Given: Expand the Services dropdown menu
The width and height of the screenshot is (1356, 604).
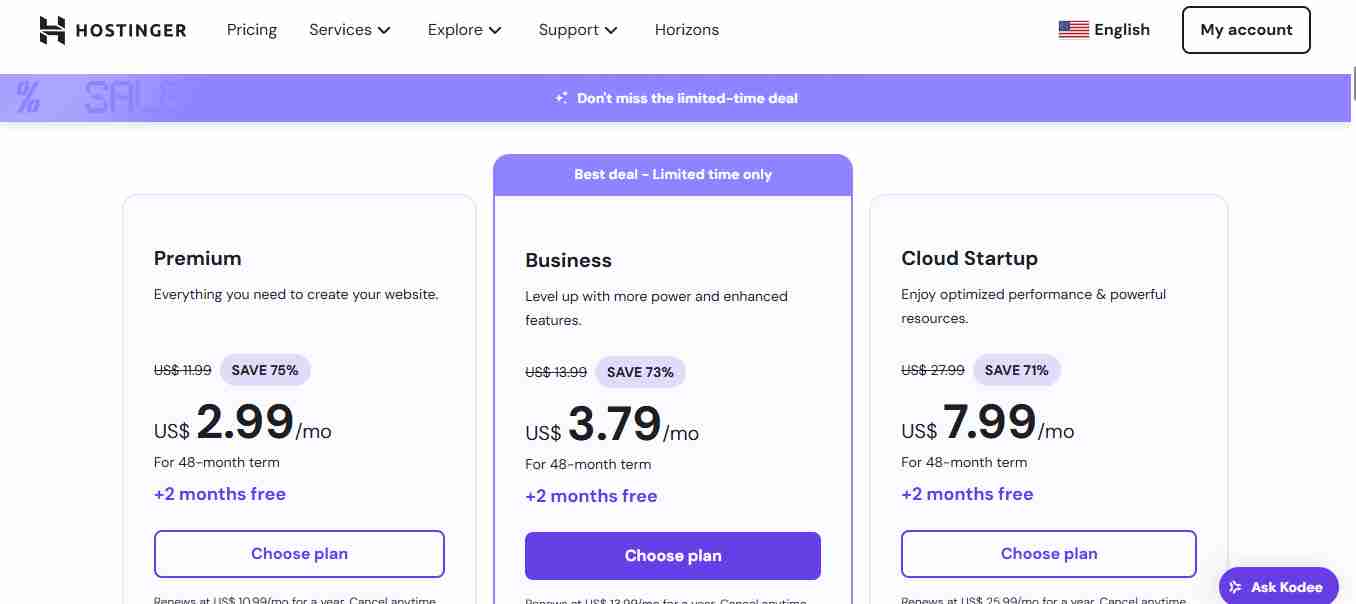Looking at the screenshot, I should click(x=349, y=30).
